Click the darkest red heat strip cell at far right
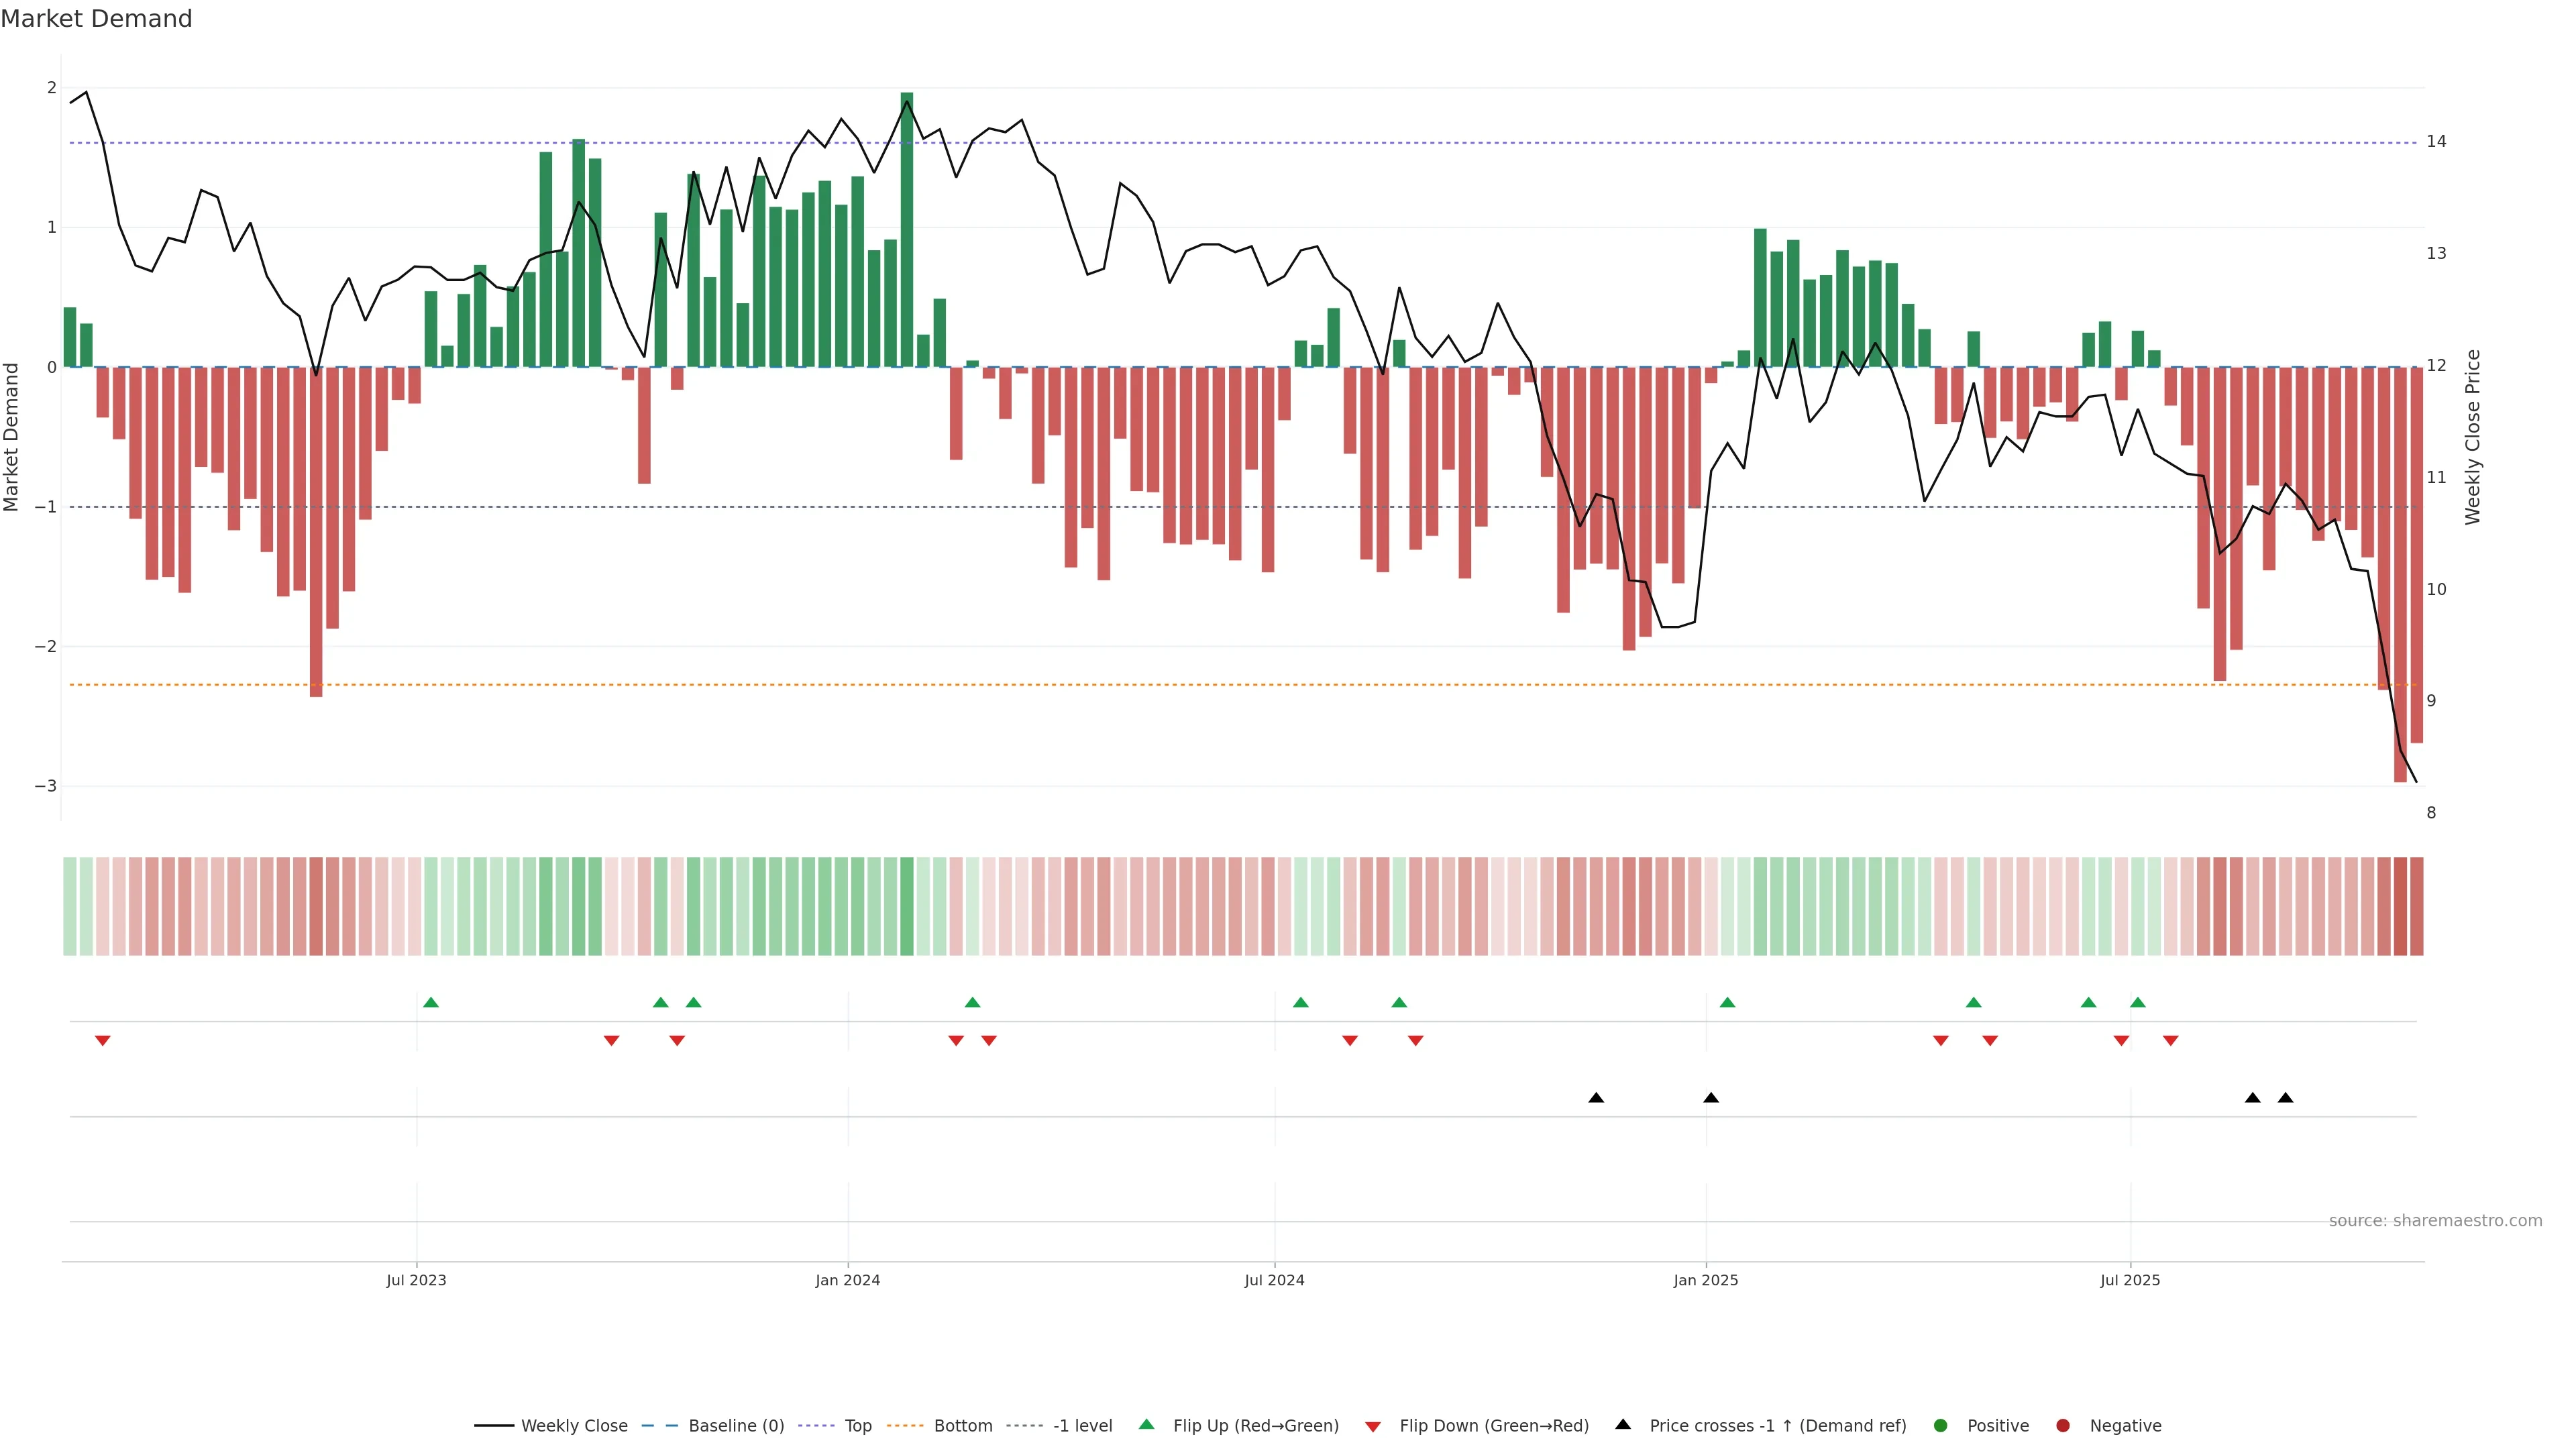 [x=2400, y=906]
